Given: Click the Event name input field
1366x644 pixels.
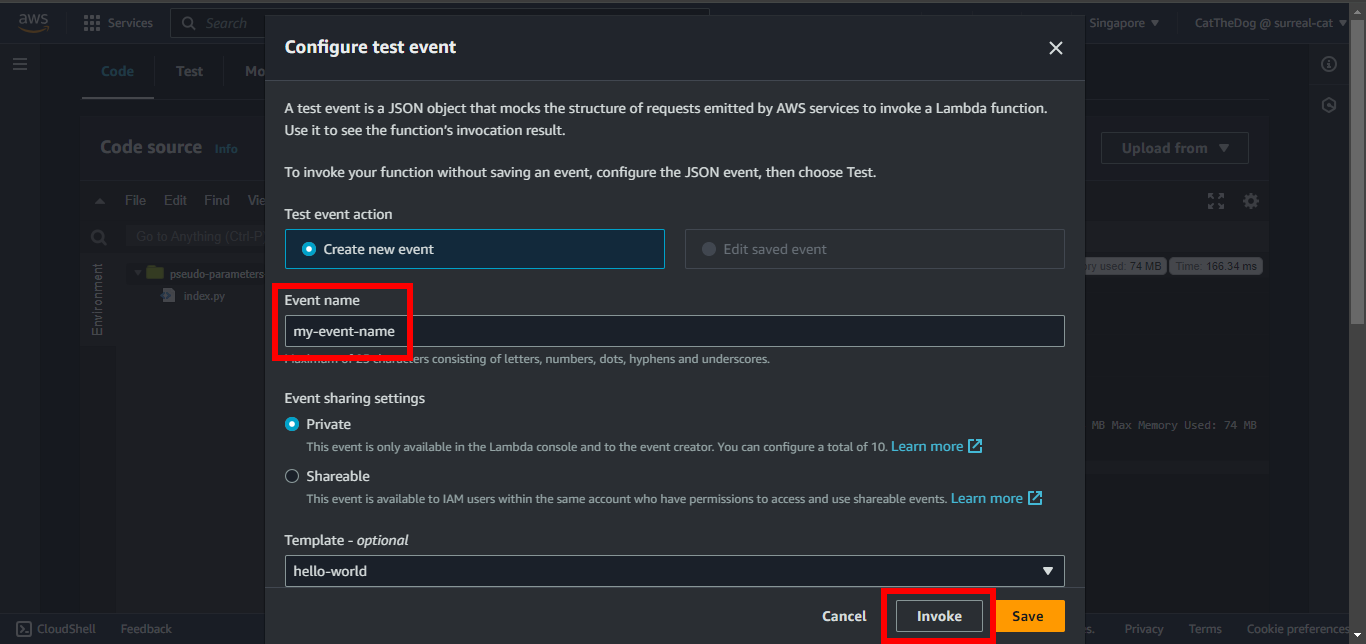Looking at the screenshot, I should (x=674, y=331).
